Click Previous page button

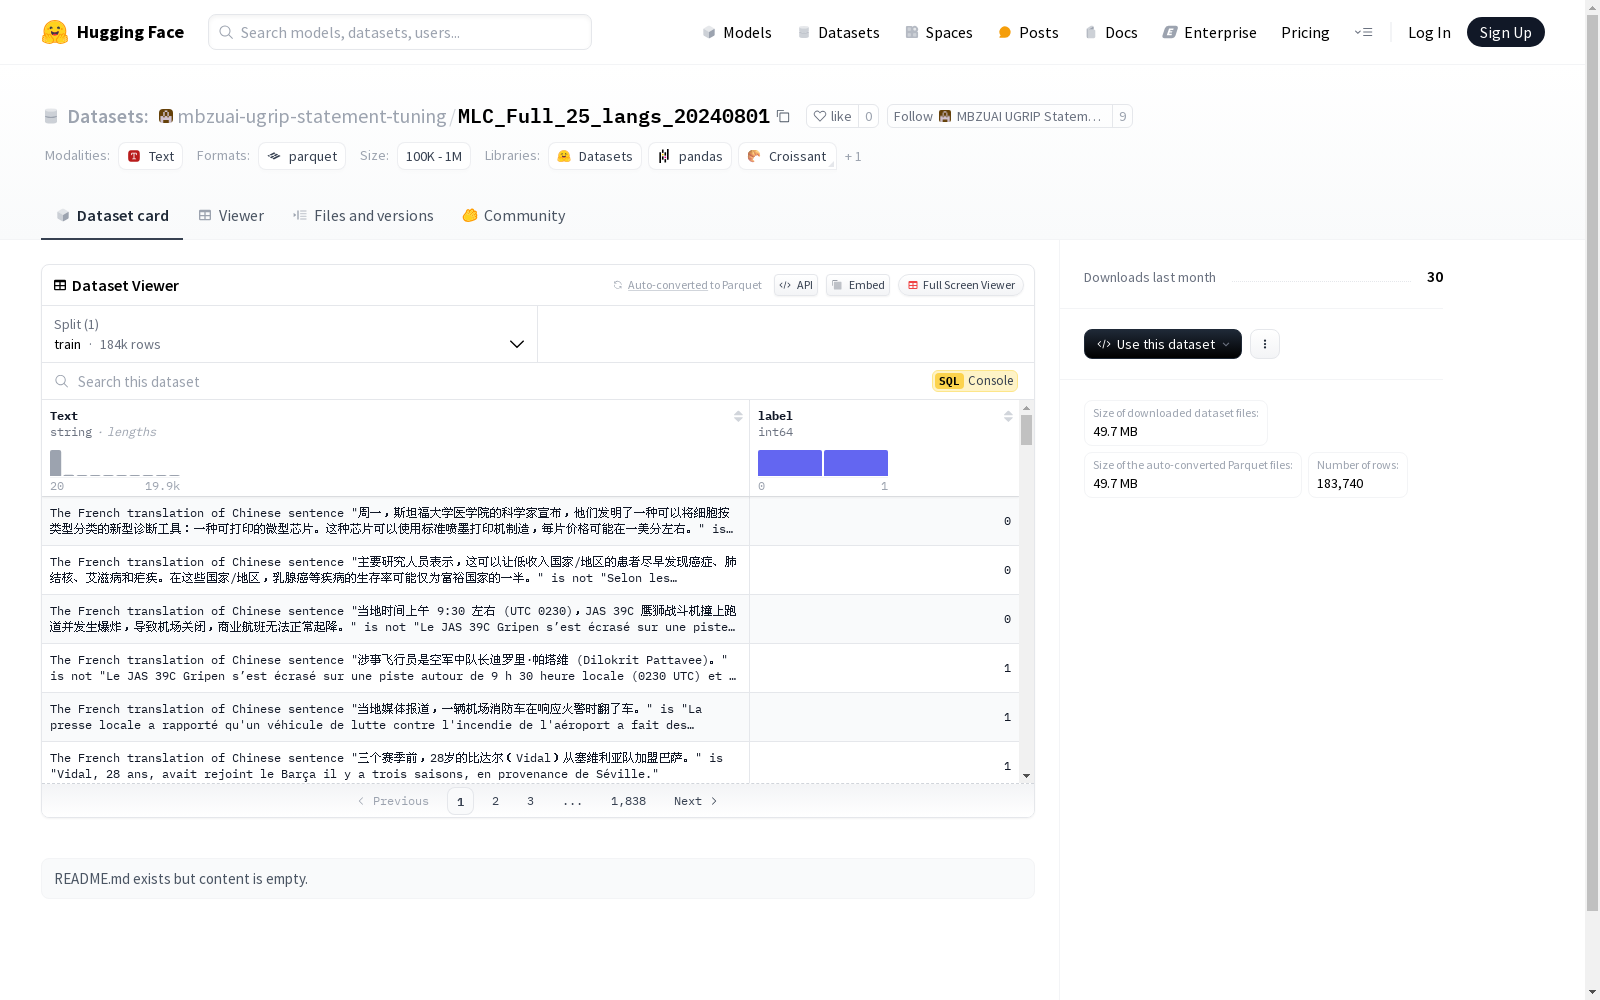(x=393, y=801)
